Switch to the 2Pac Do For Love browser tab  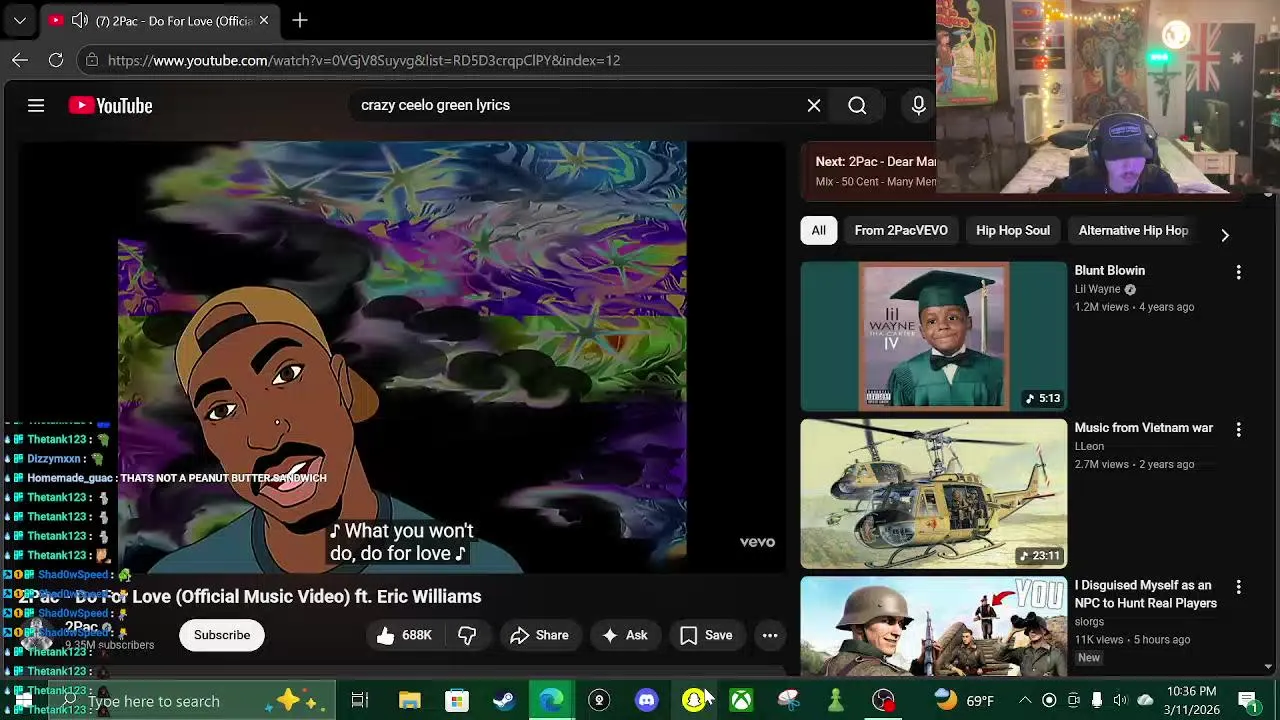click(x=160, y=20)
